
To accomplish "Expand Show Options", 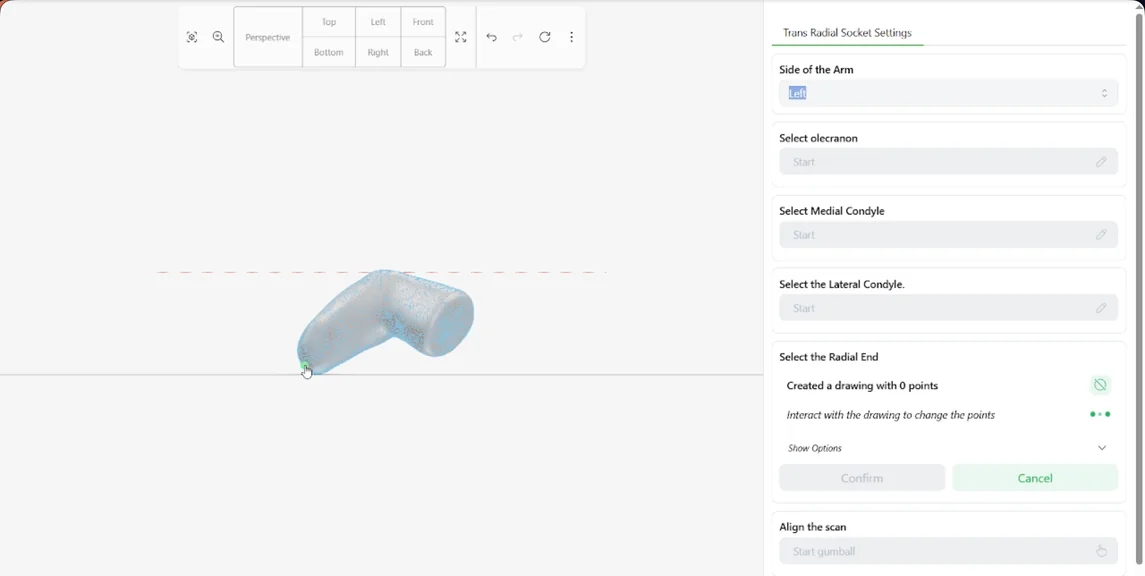I will point(949,448).
